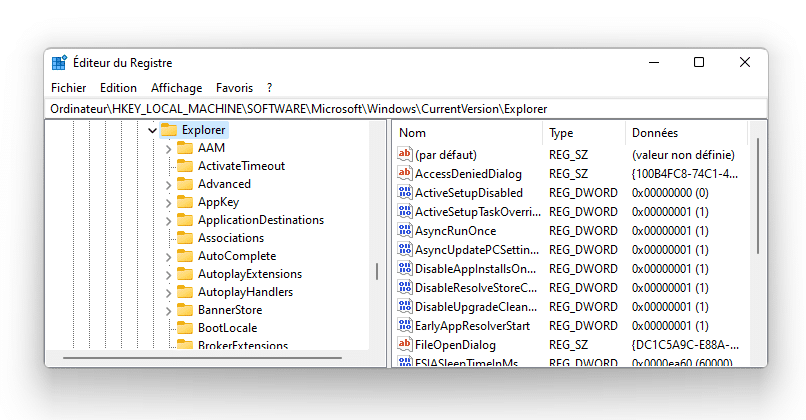Click the BootLocale folder icon
This screenshot has width=806, height=420.
(185, 328)
